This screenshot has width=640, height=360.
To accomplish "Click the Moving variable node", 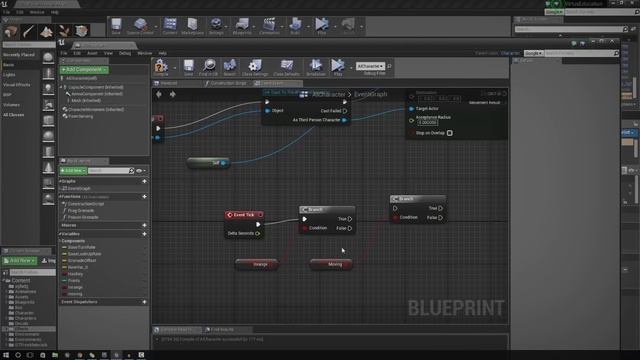I will [x=331, y=264].
